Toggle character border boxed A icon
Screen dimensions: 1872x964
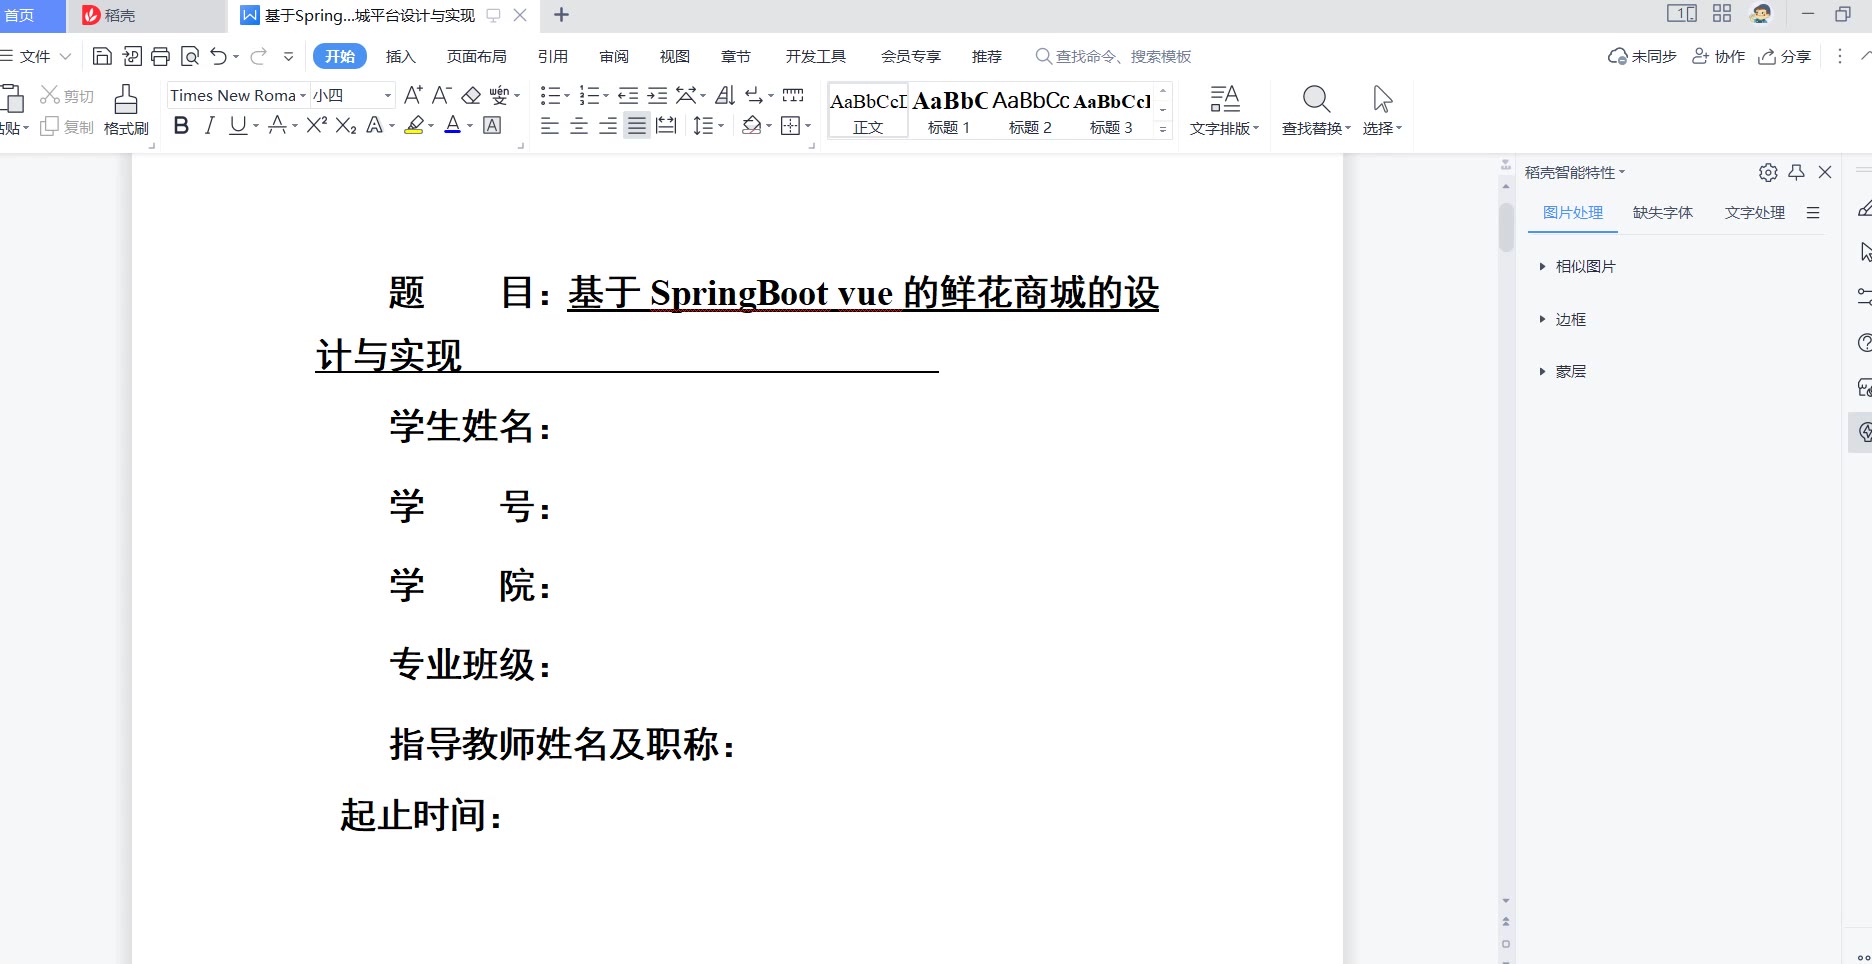492,125
